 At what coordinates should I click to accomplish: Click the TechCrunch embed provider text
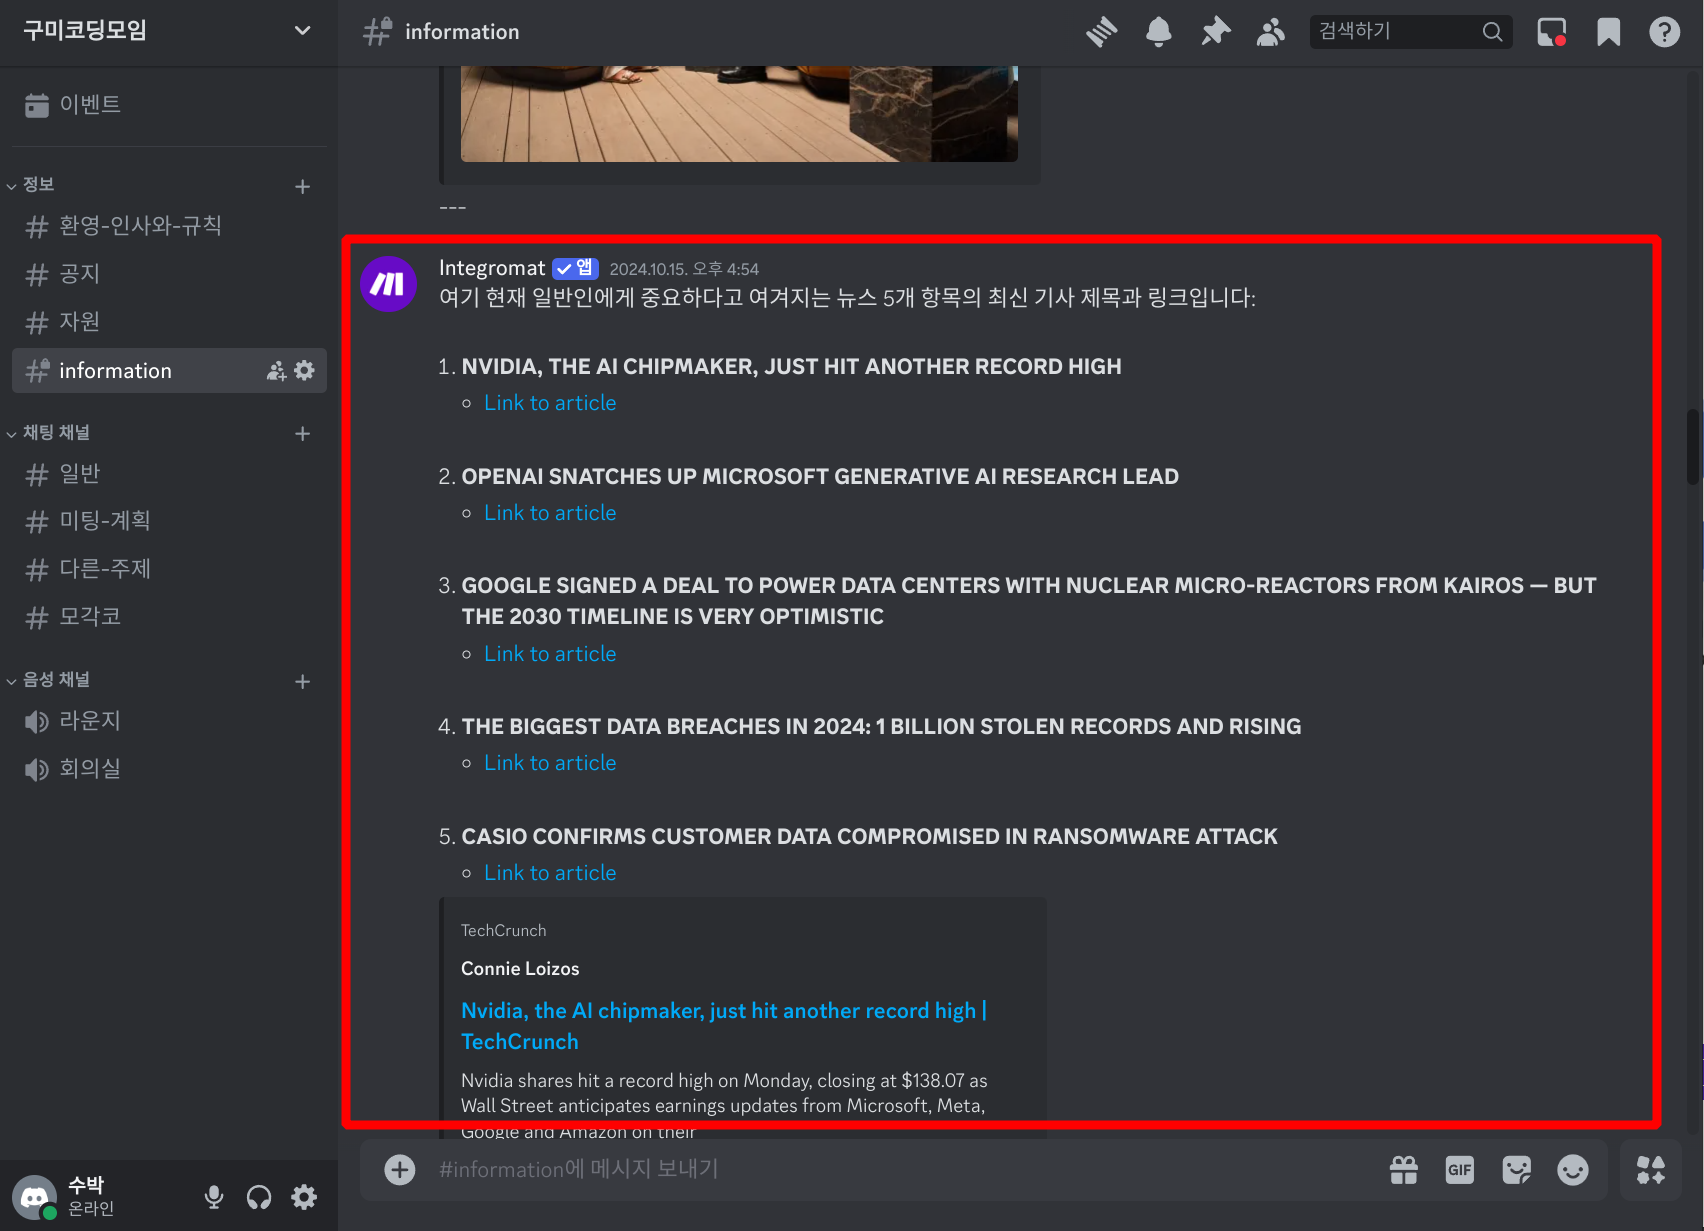coord(504,931)
